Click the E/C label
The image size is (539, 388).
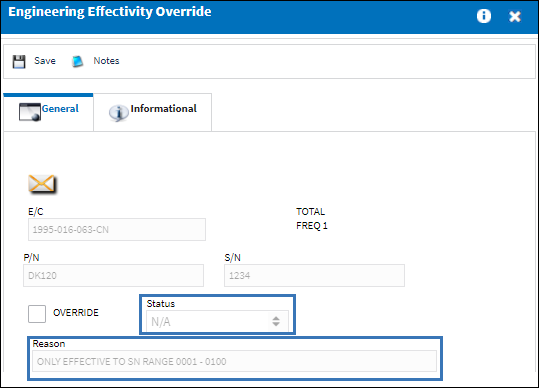(x=36, y=211)
